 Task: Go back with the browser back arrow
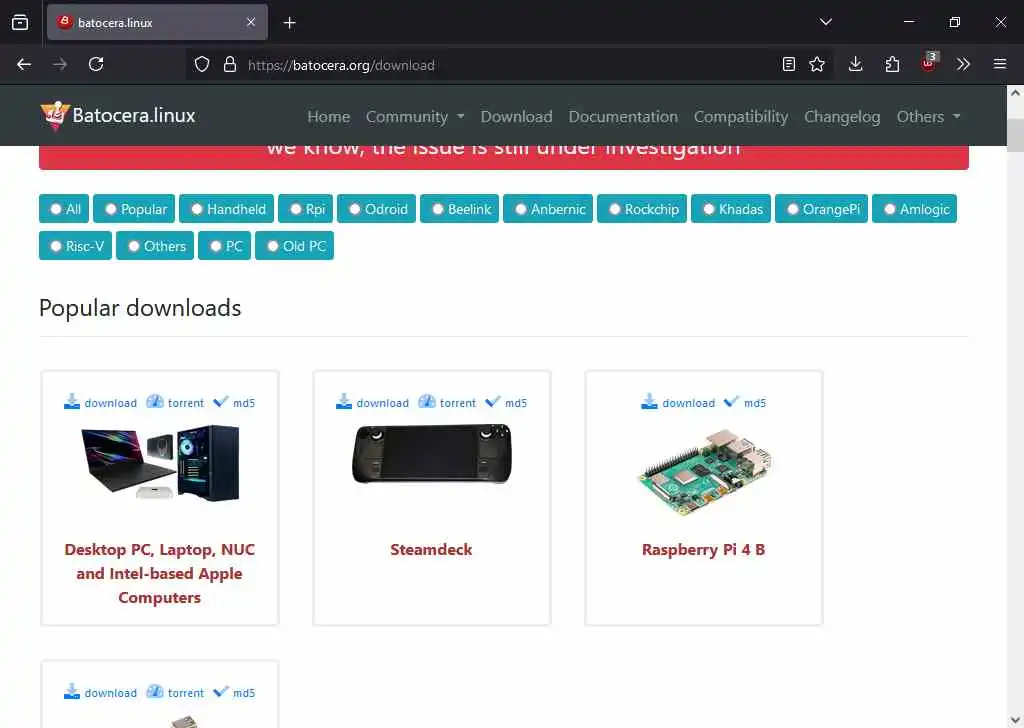point(24,64)
